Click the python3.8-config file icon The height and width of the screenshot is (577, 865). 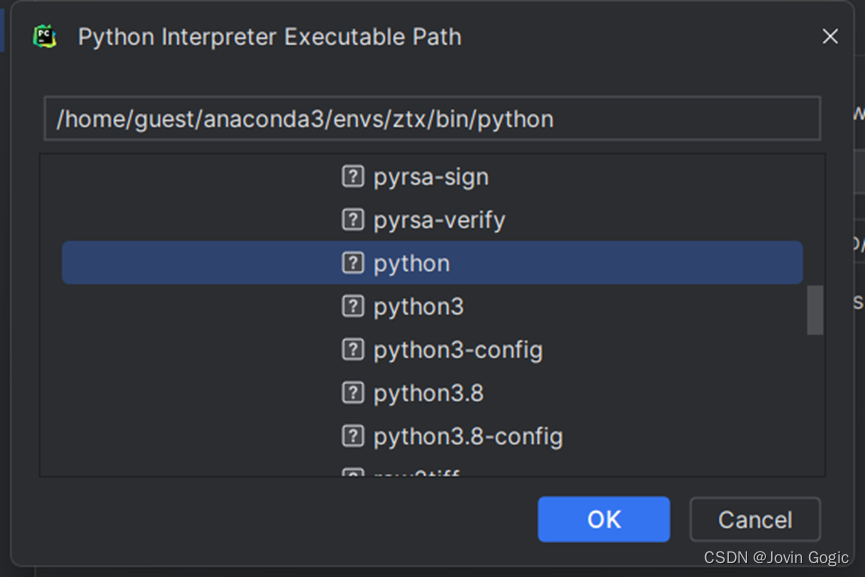pyautogui.click(x=352, y=436)
